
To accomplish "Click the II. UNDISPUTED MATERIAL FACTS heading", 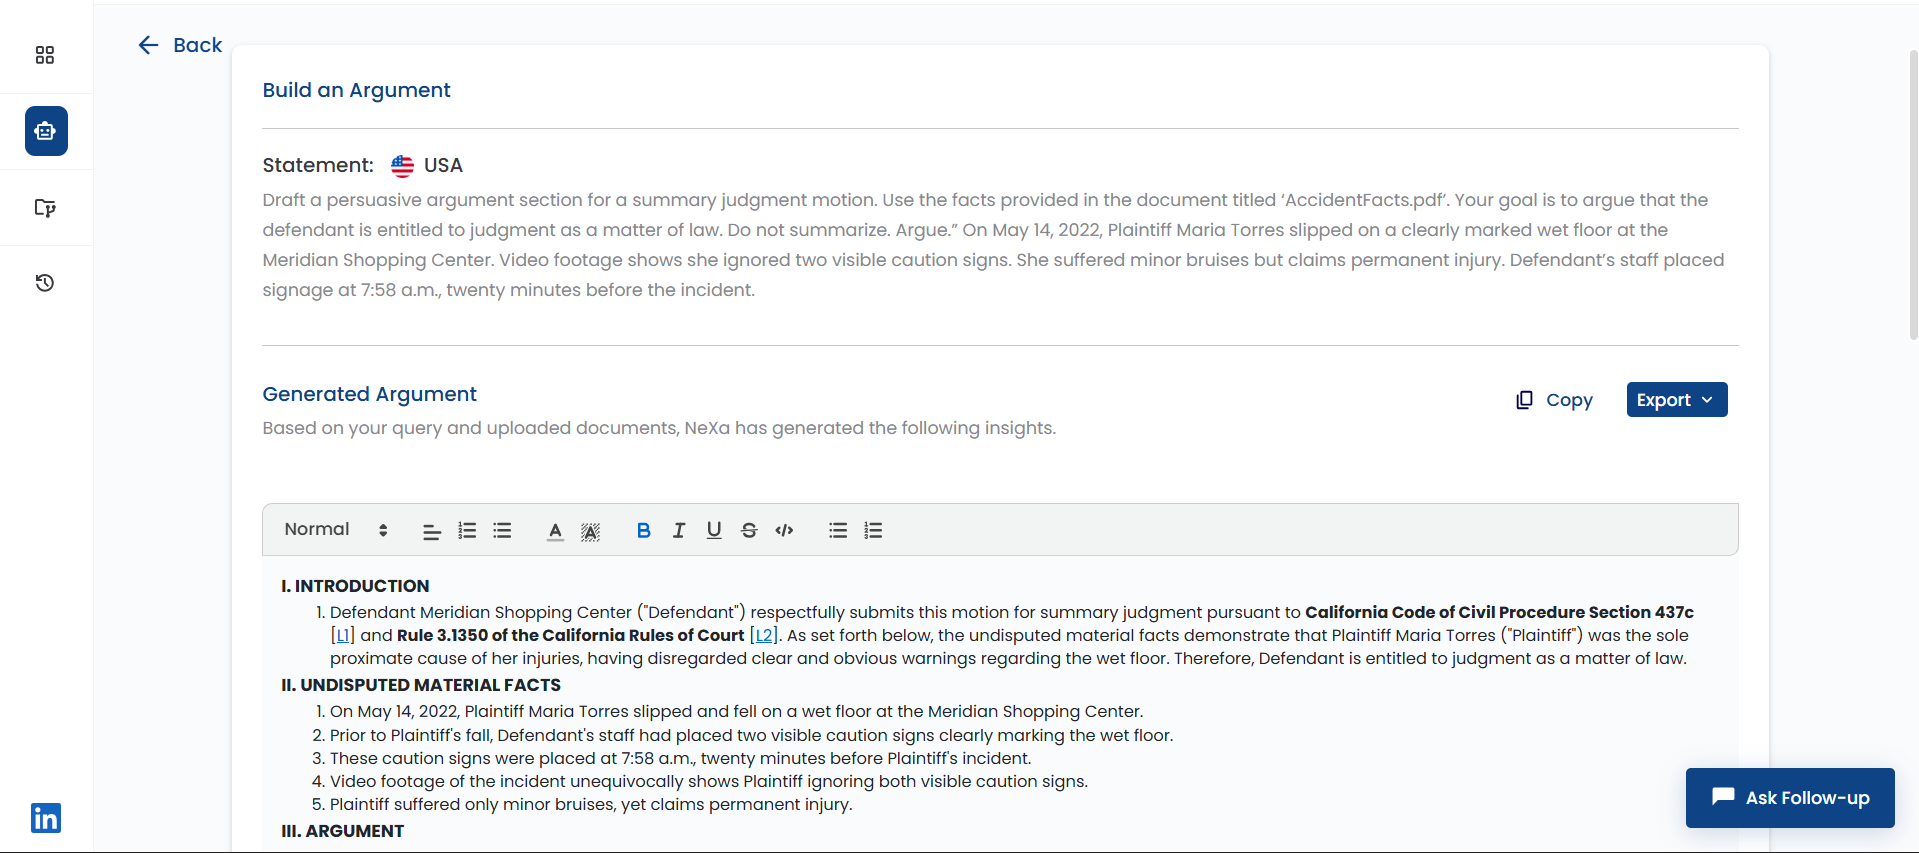I will [421, 685].
